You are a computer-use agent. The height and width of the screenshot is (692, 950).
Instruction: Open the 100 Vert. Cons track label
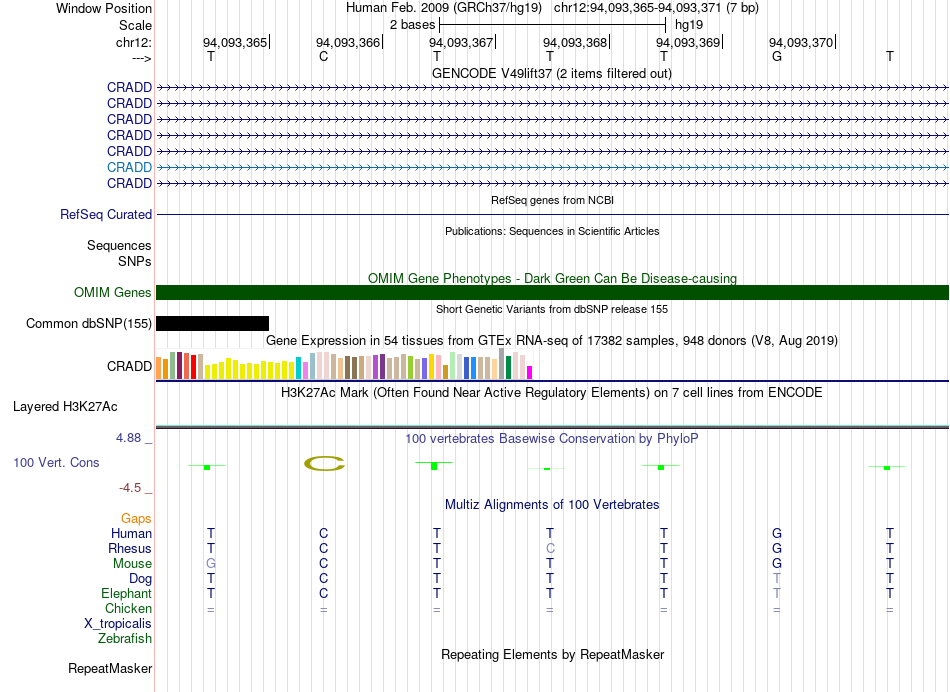coord(56,462)
